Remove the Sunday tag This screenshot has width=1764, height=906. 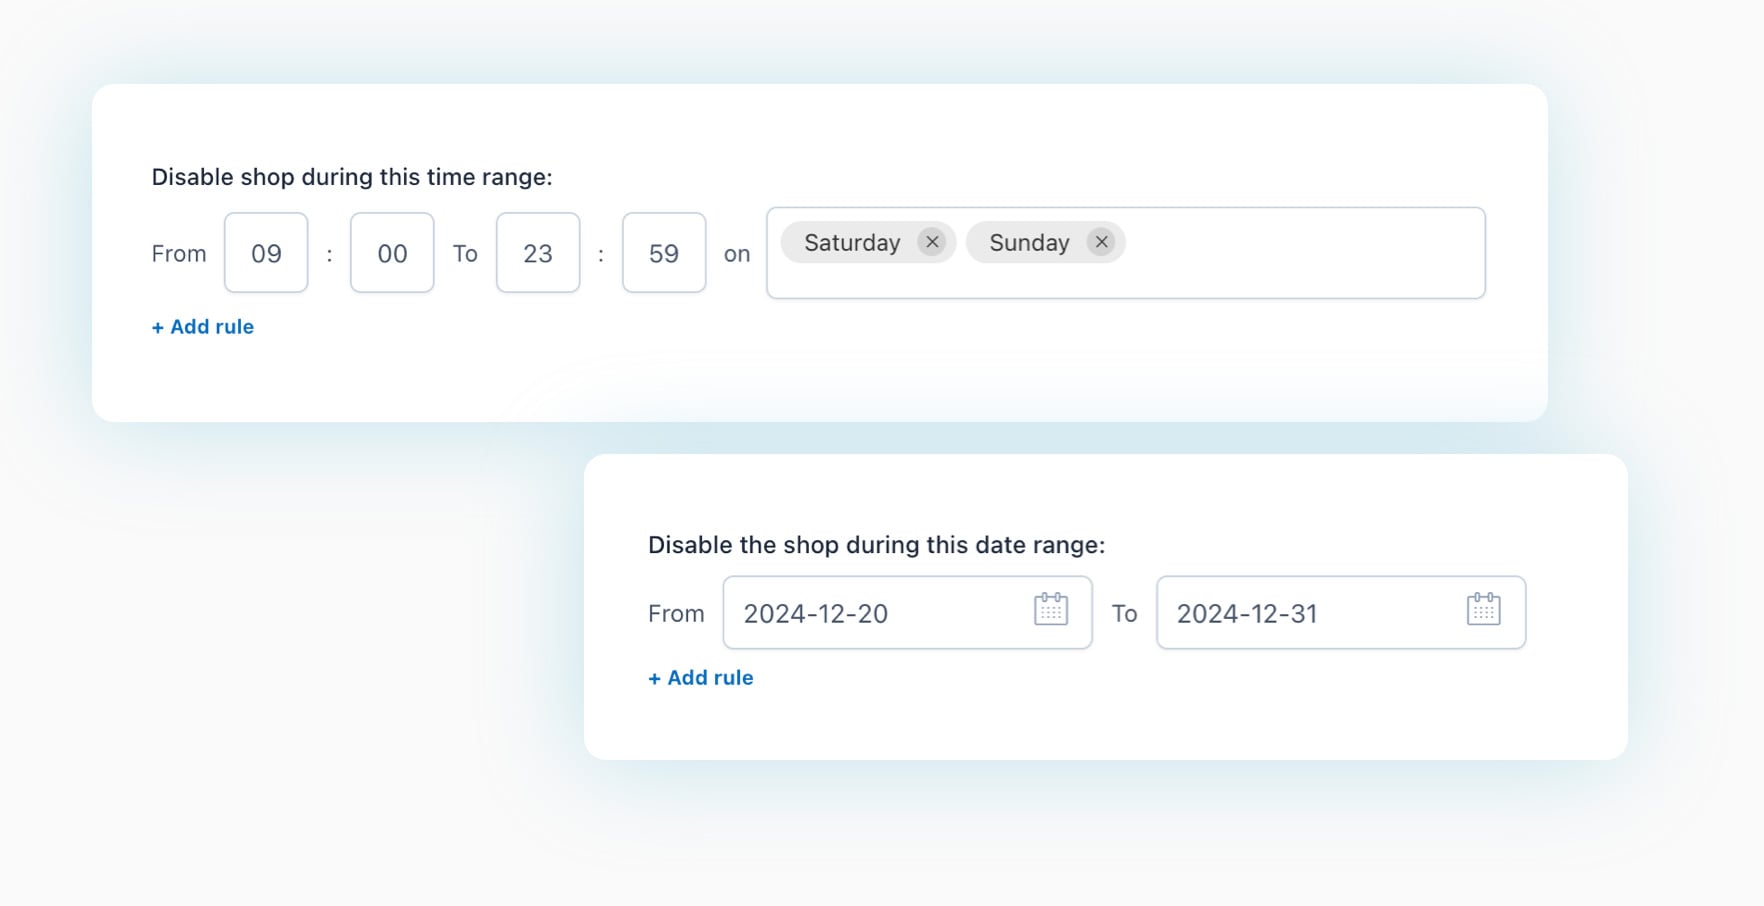pos(1101,242)
